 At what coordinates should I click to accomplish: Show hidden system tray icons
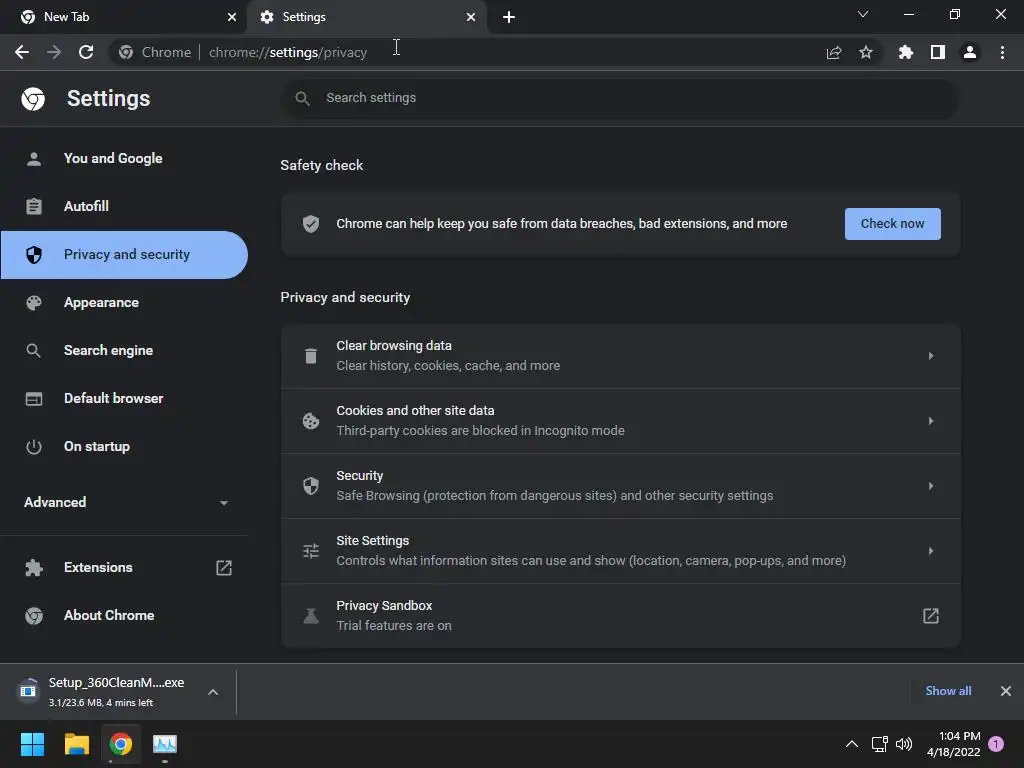(852, 744)
